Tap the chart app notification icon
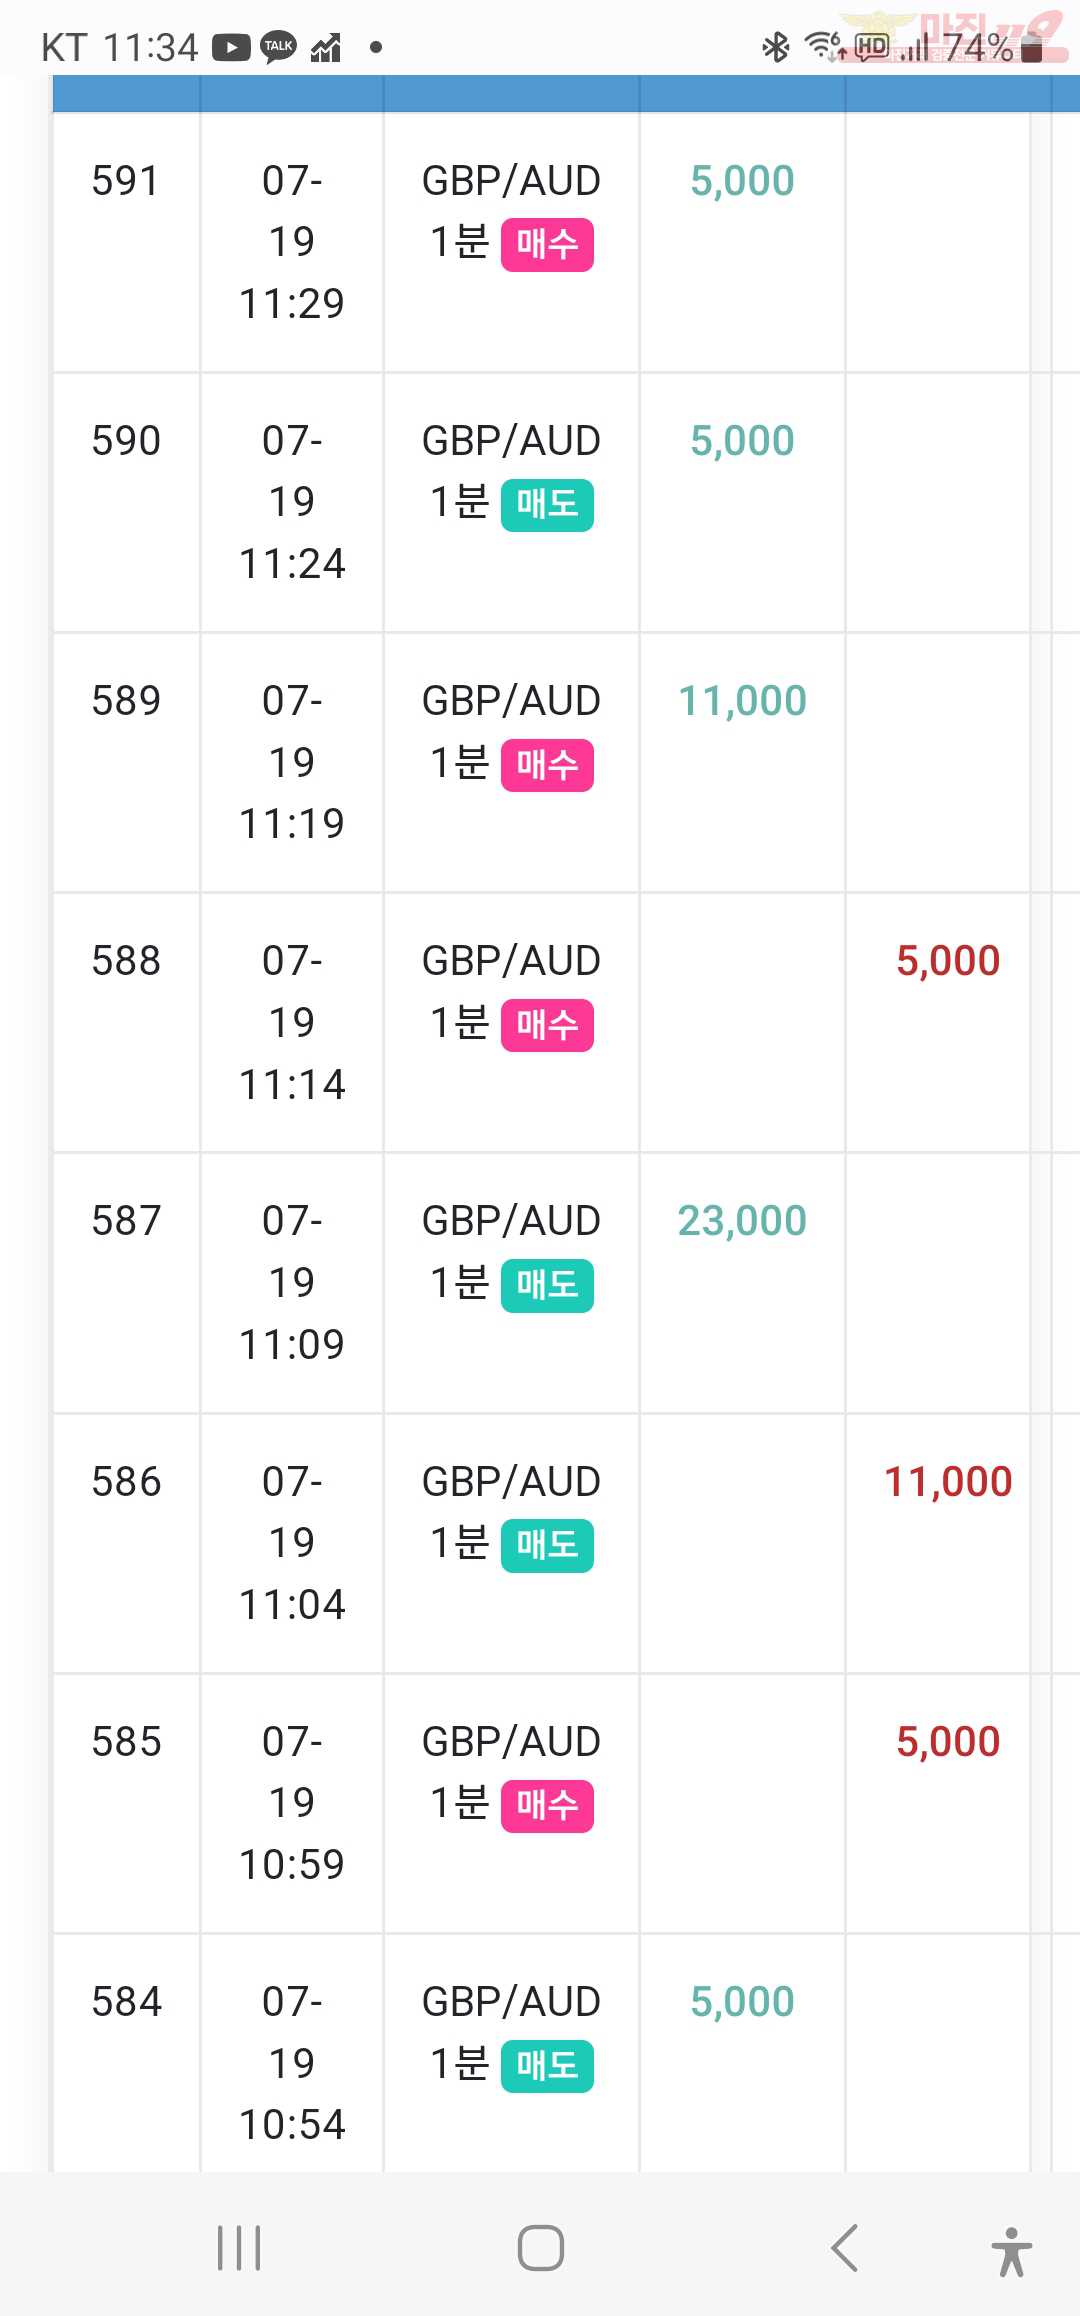 coord(326,47)
